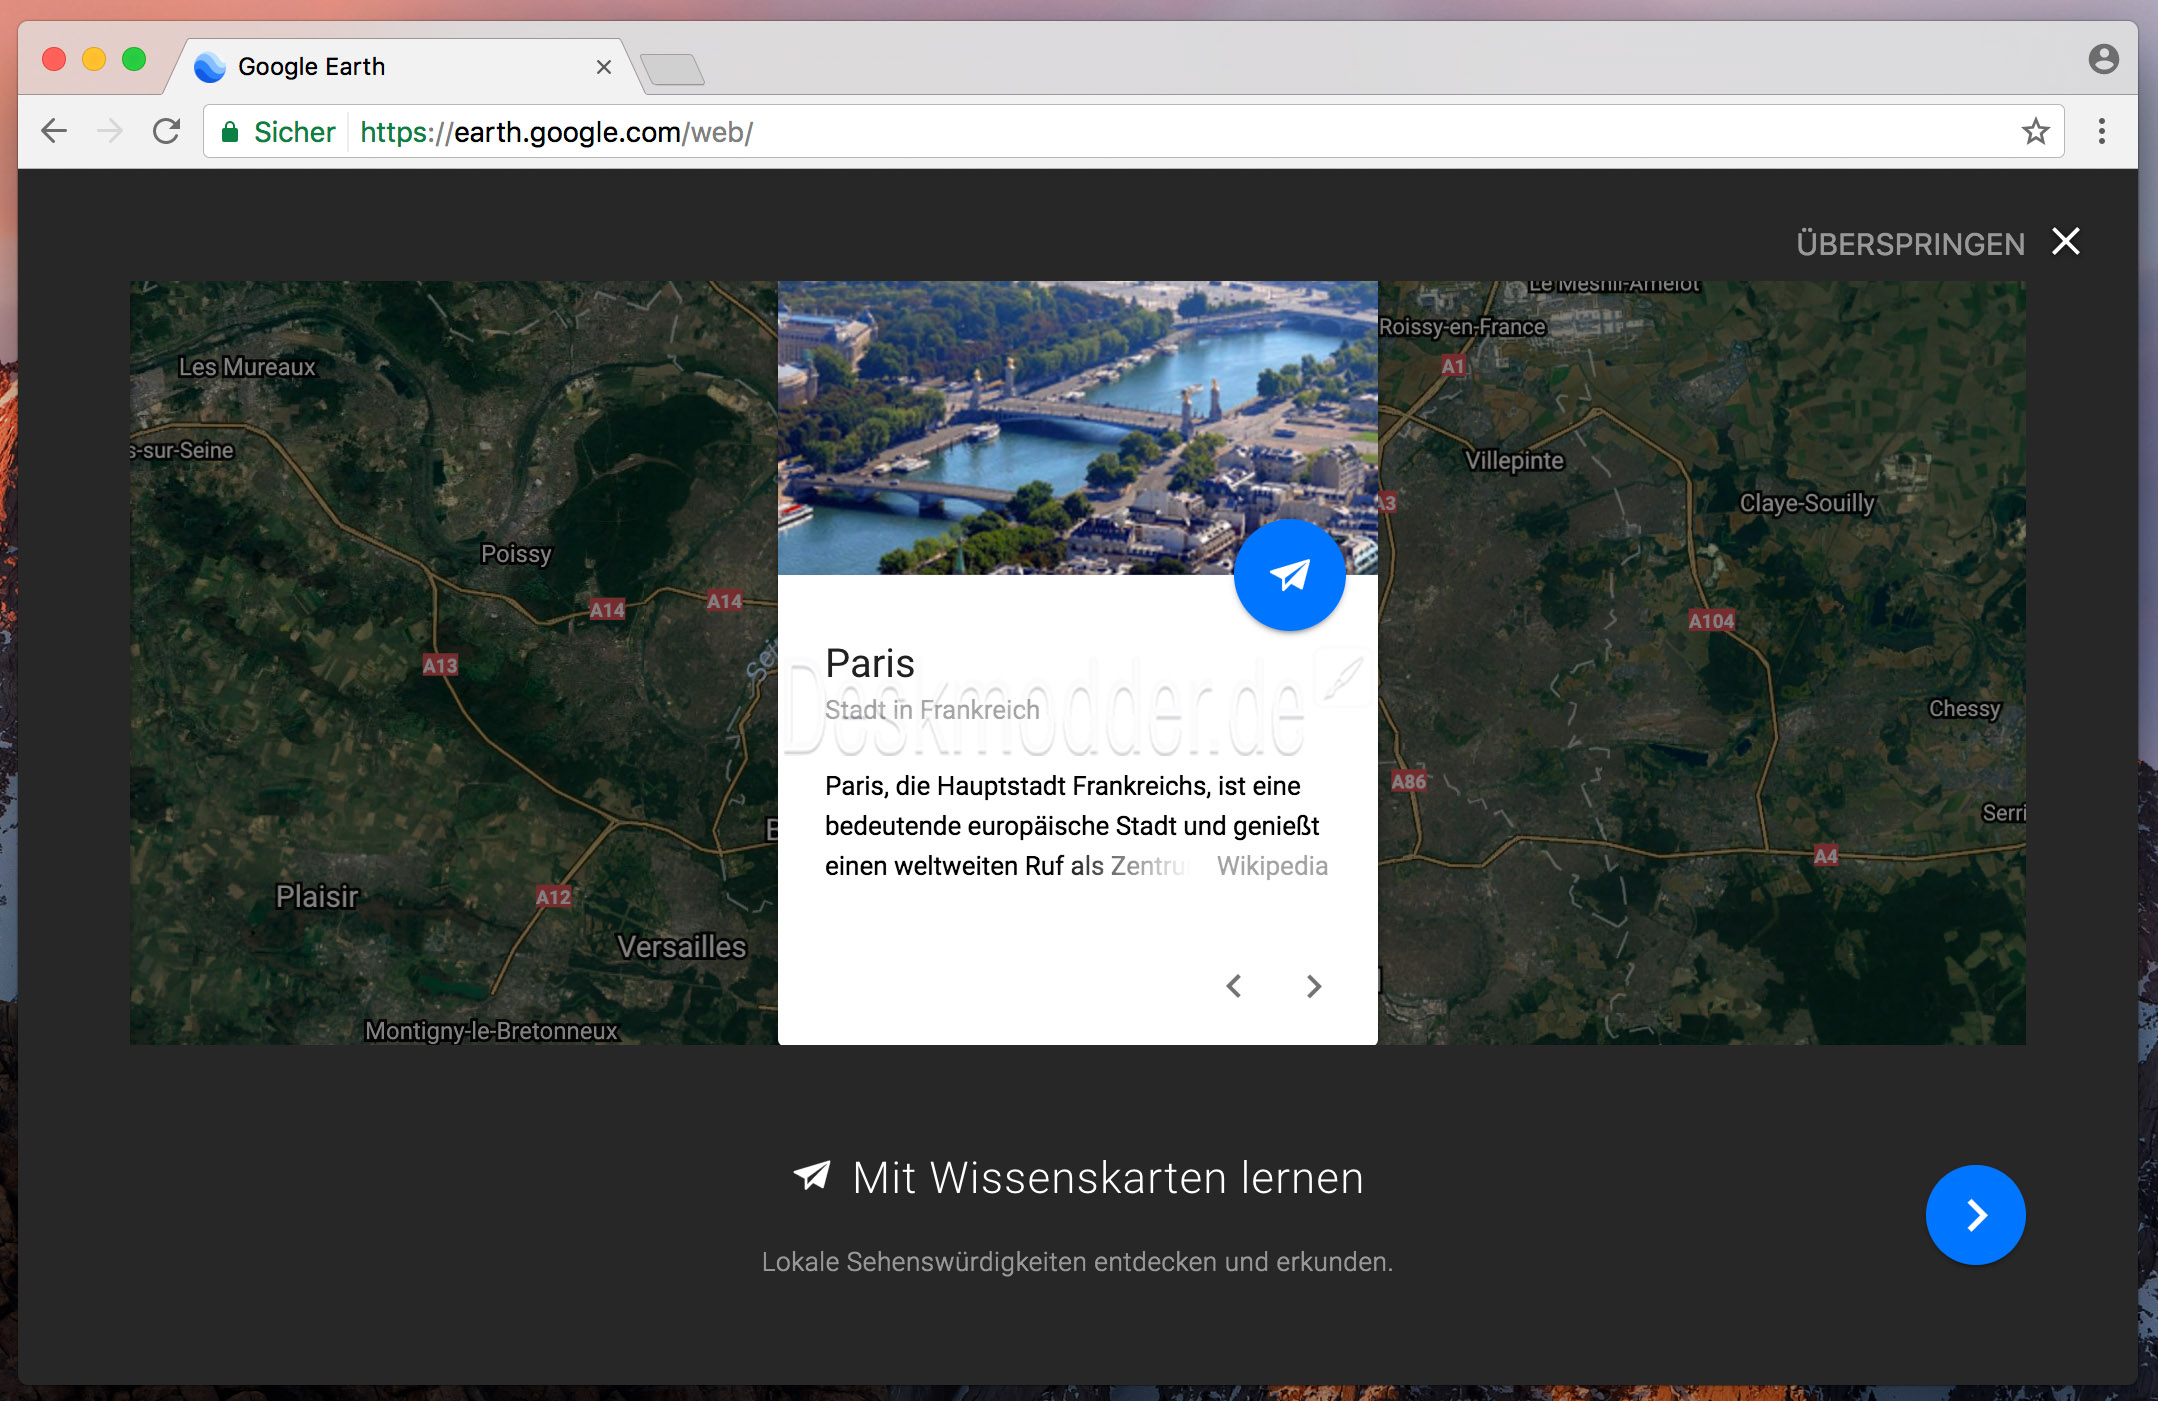
Task: Advance tutorial with the blue arrow button
Action: coord(1975,1215)
